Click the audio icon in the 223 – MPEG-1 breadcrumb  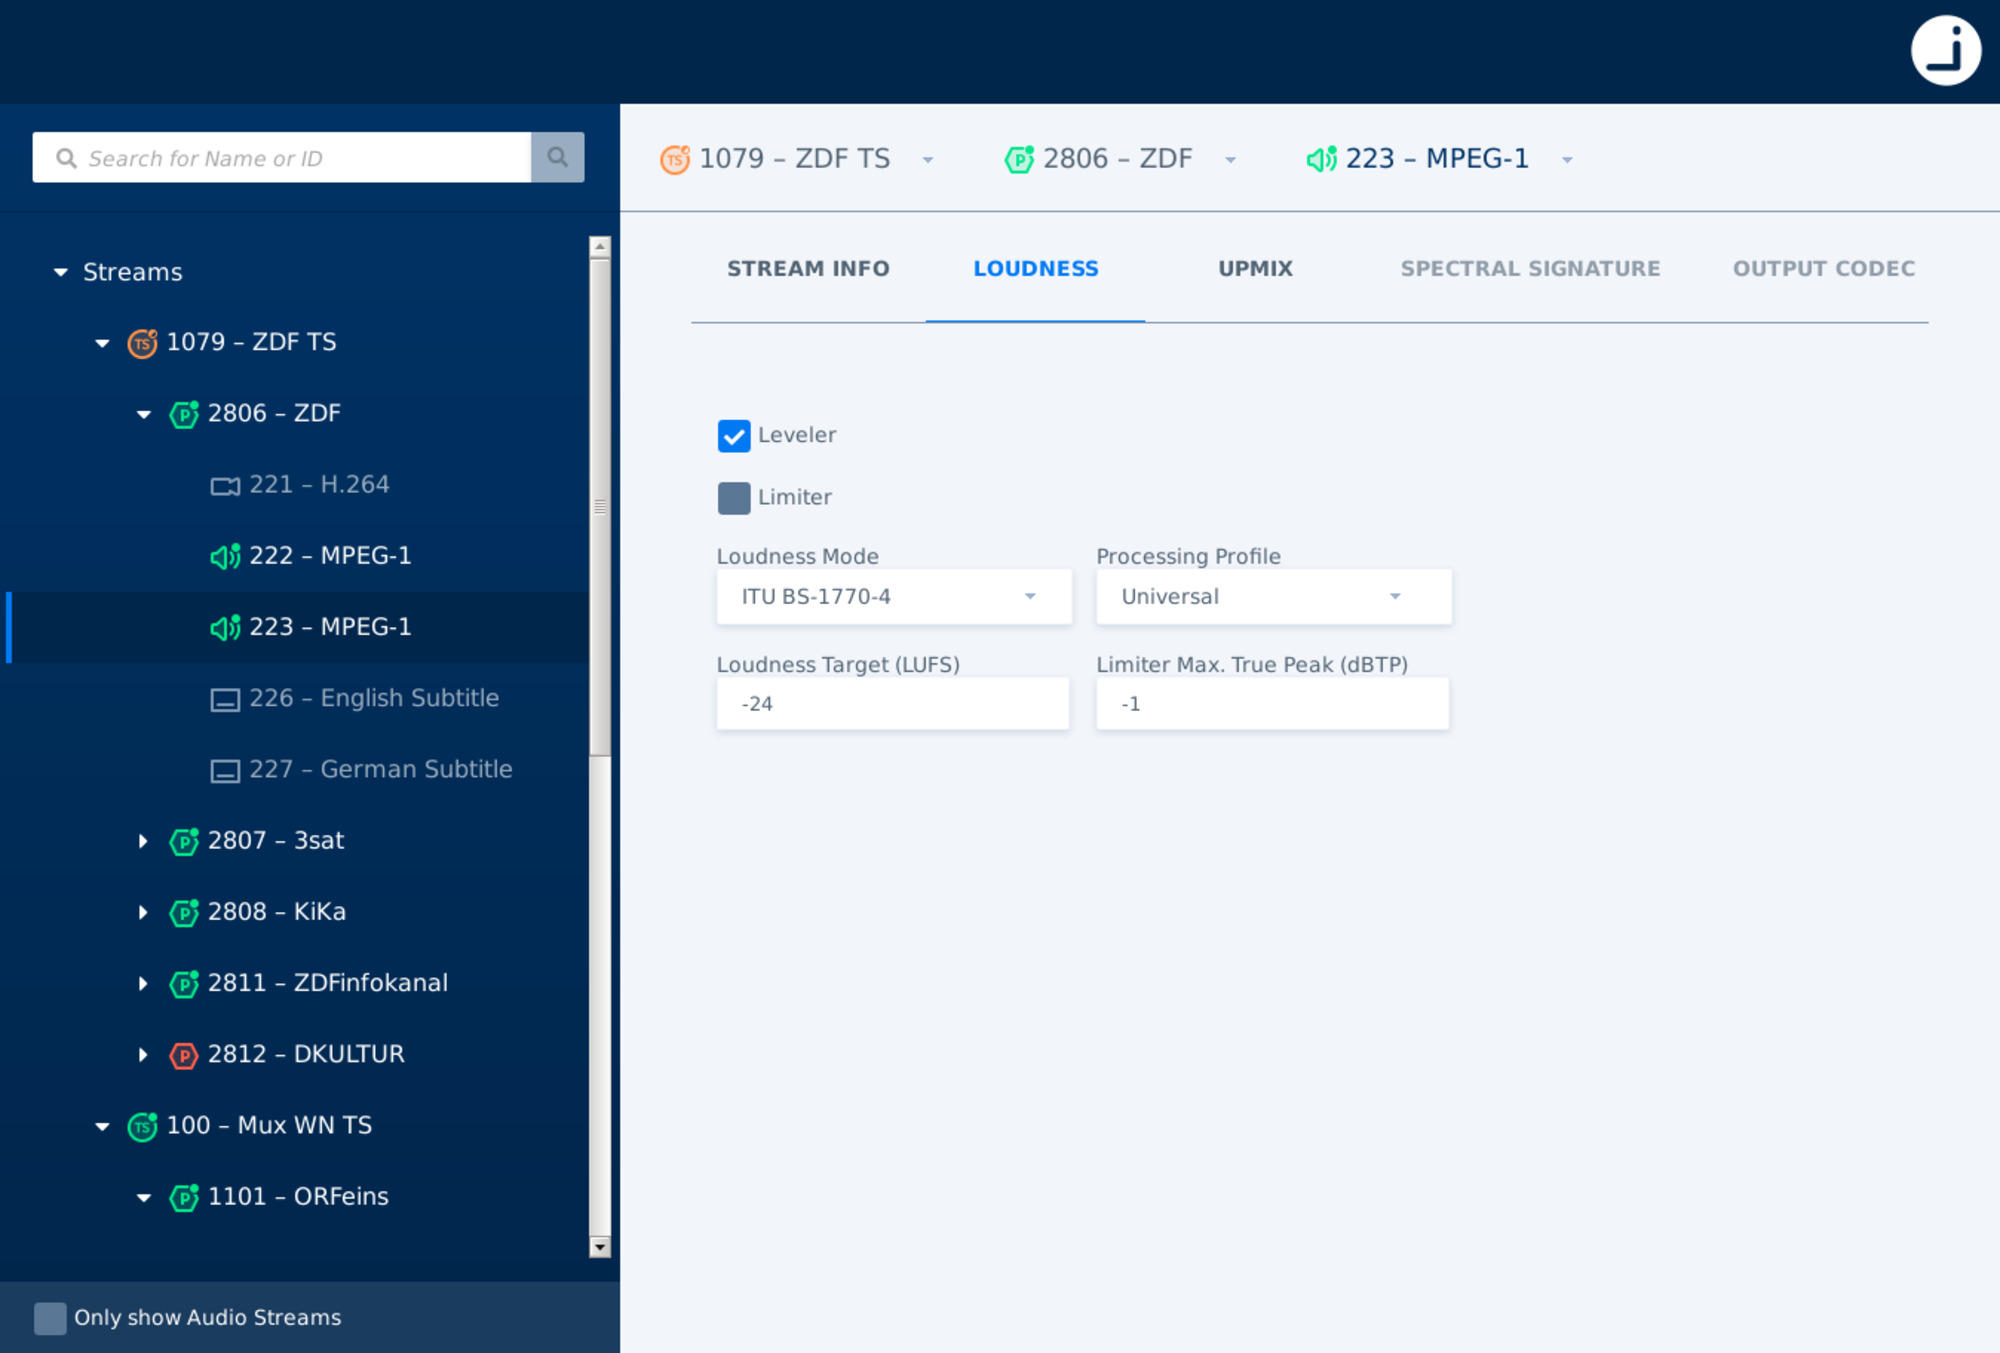(1322, 158)
